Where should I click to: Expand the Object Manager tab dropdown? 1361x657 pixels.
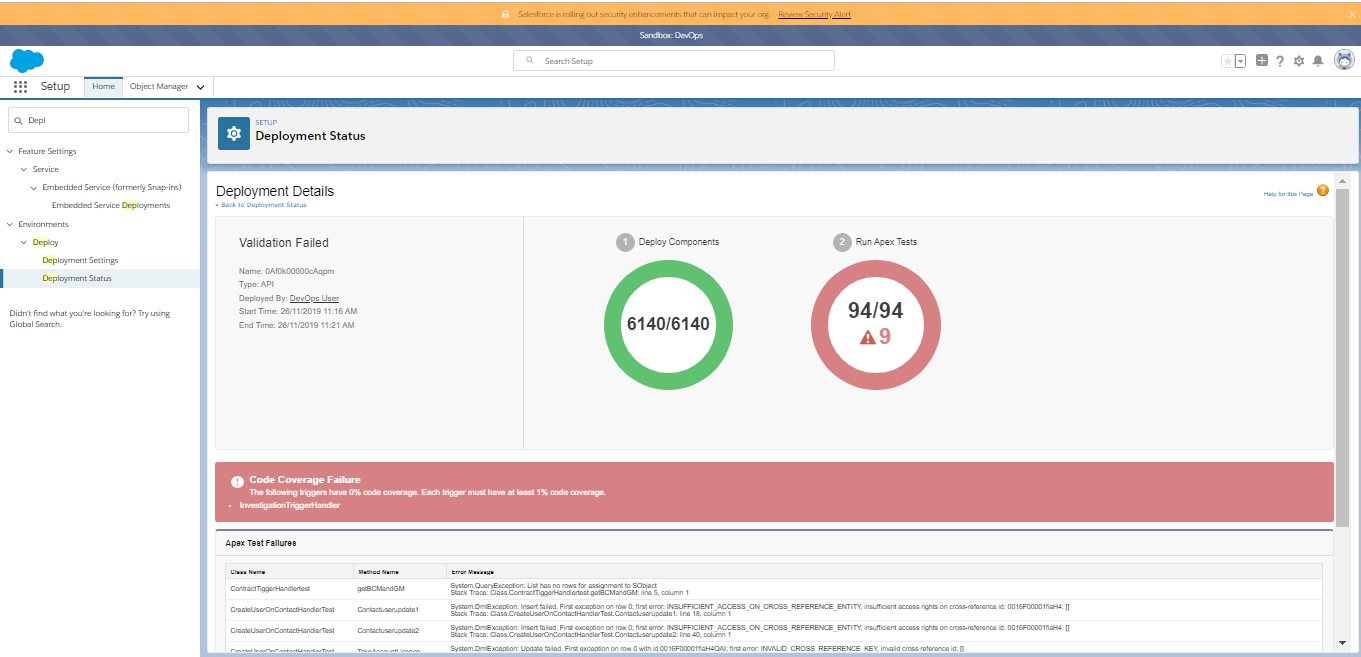tap(200, 87)
